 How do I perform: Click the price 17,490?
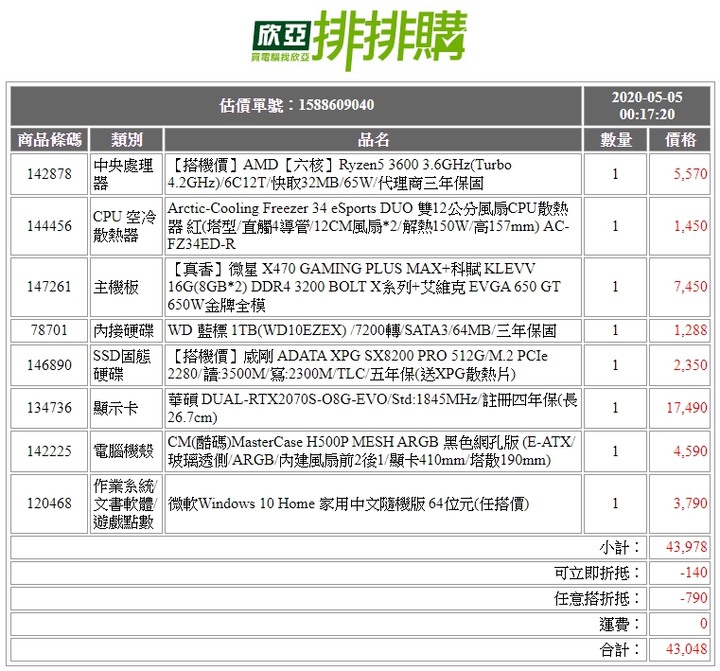click(687, 408)
